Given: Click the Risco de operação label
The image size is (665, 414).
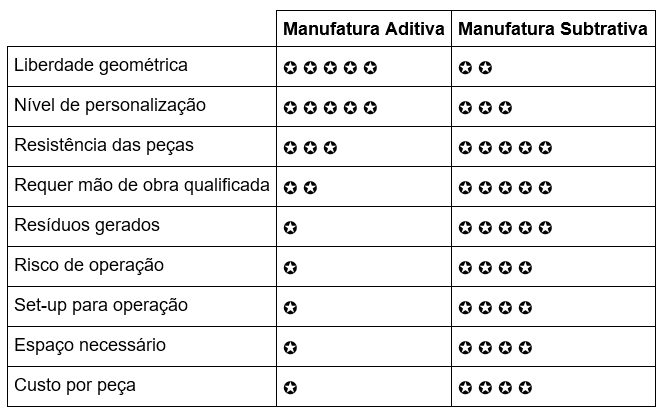Looking at the screenshot, I should click(89, 265).
